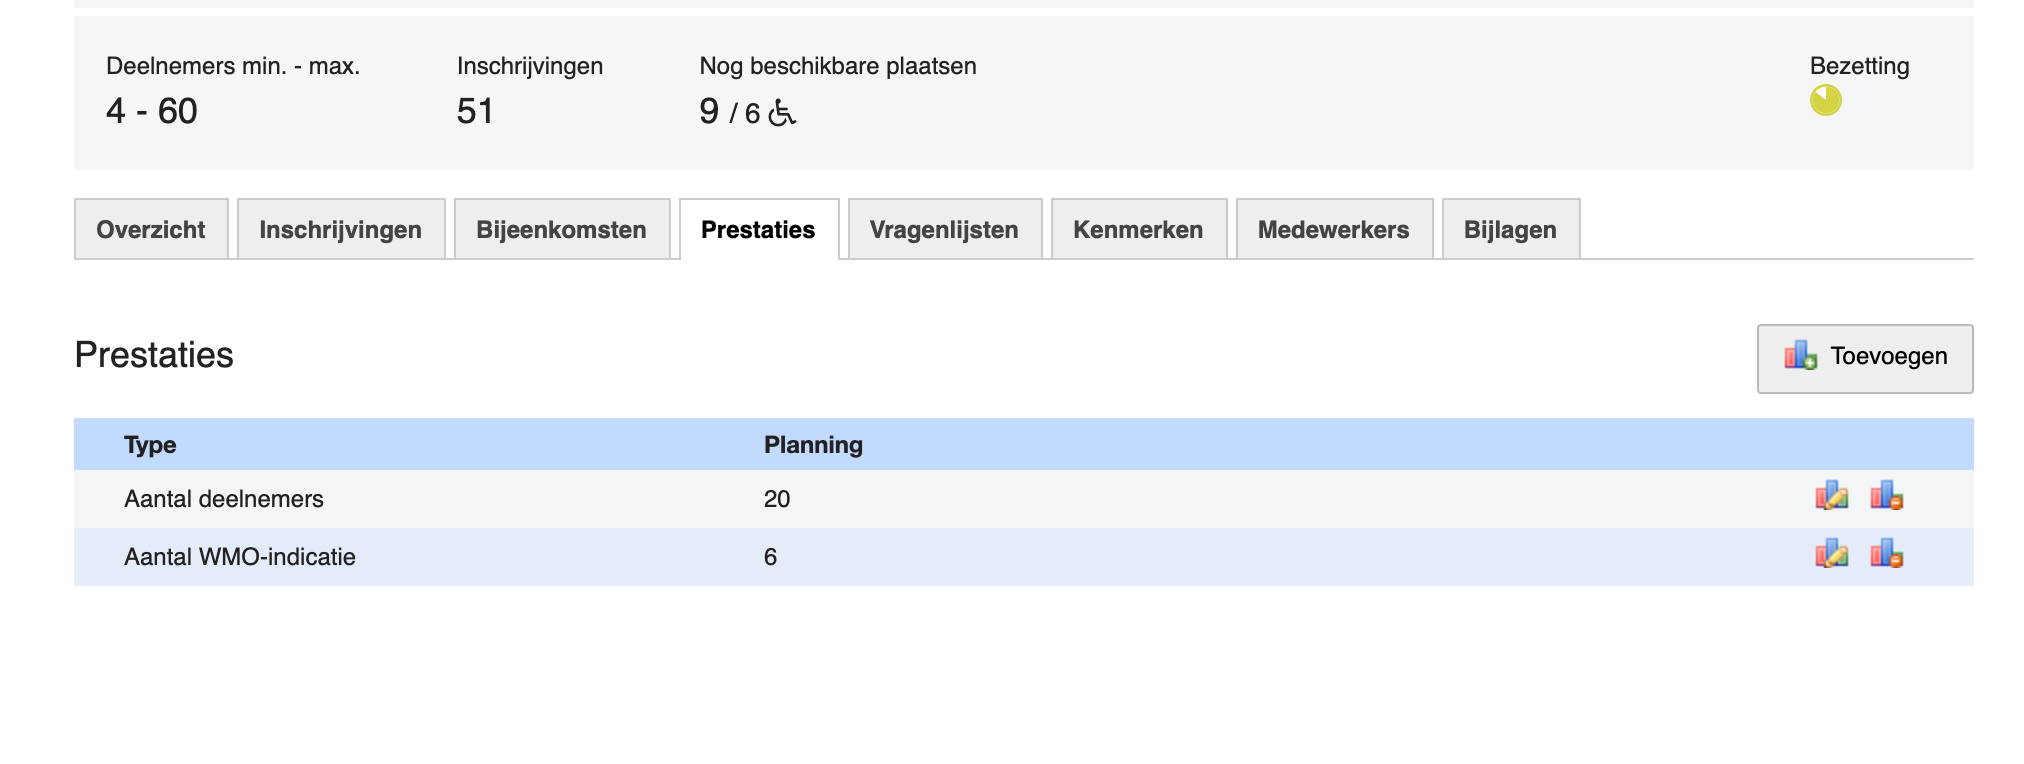Viewport: 2024px width, 764px height.
Task: Open the Bijlagen tab
Action: 1510,230
